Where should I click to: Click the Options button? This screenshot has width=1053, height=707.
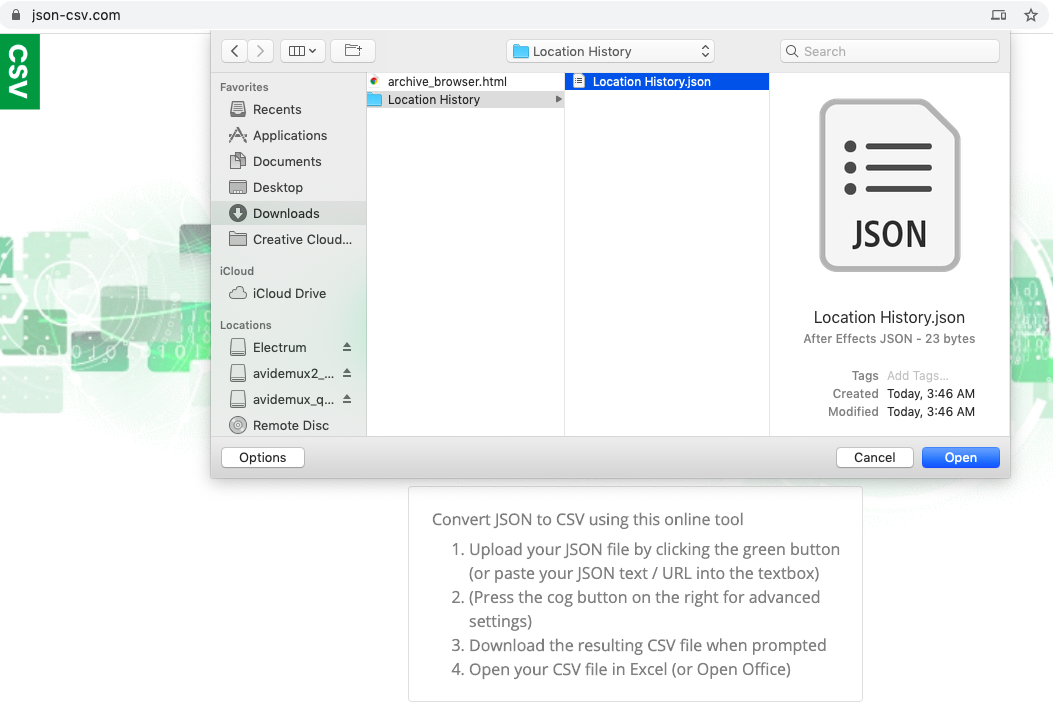click(x=263, y=457)
